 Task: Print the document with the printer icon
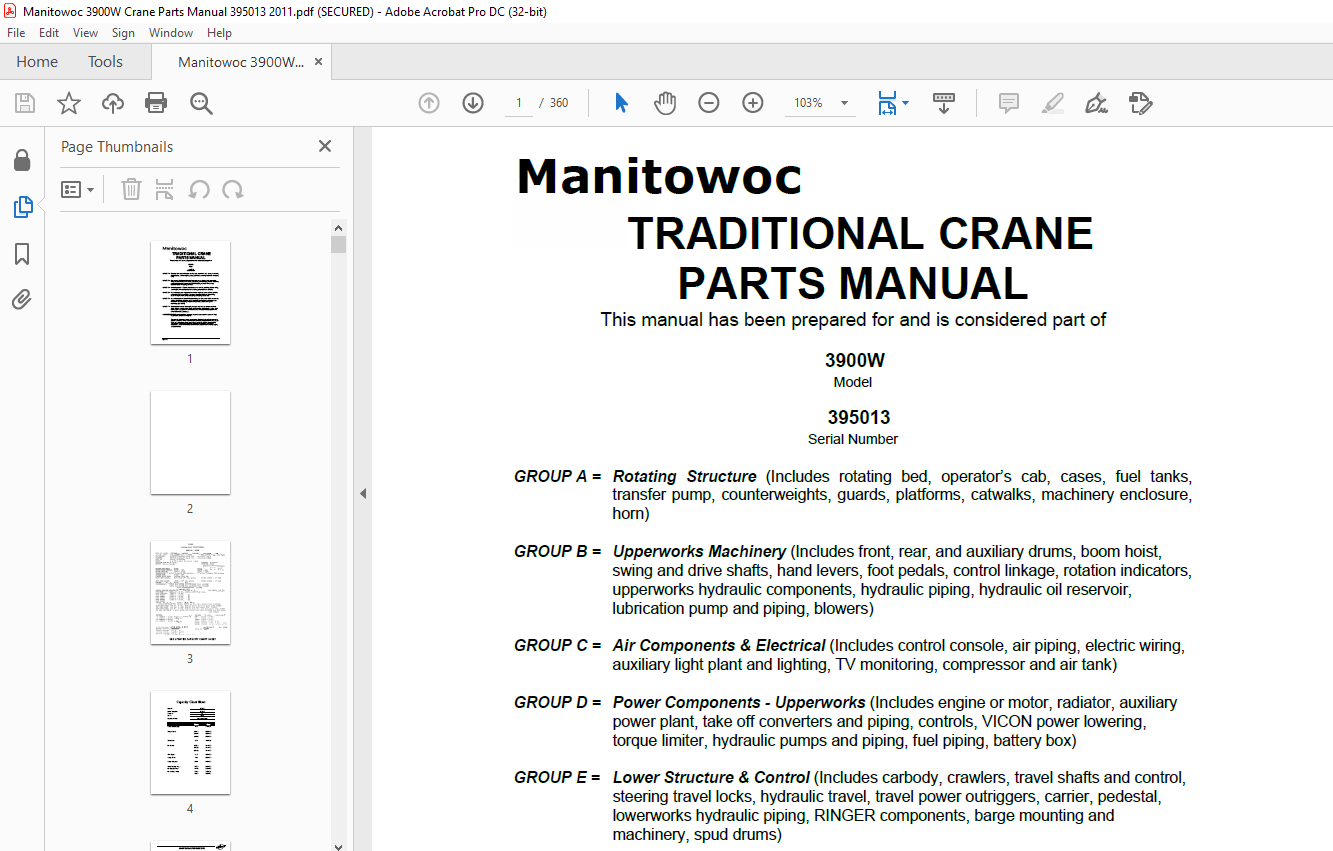pos(156,103)
